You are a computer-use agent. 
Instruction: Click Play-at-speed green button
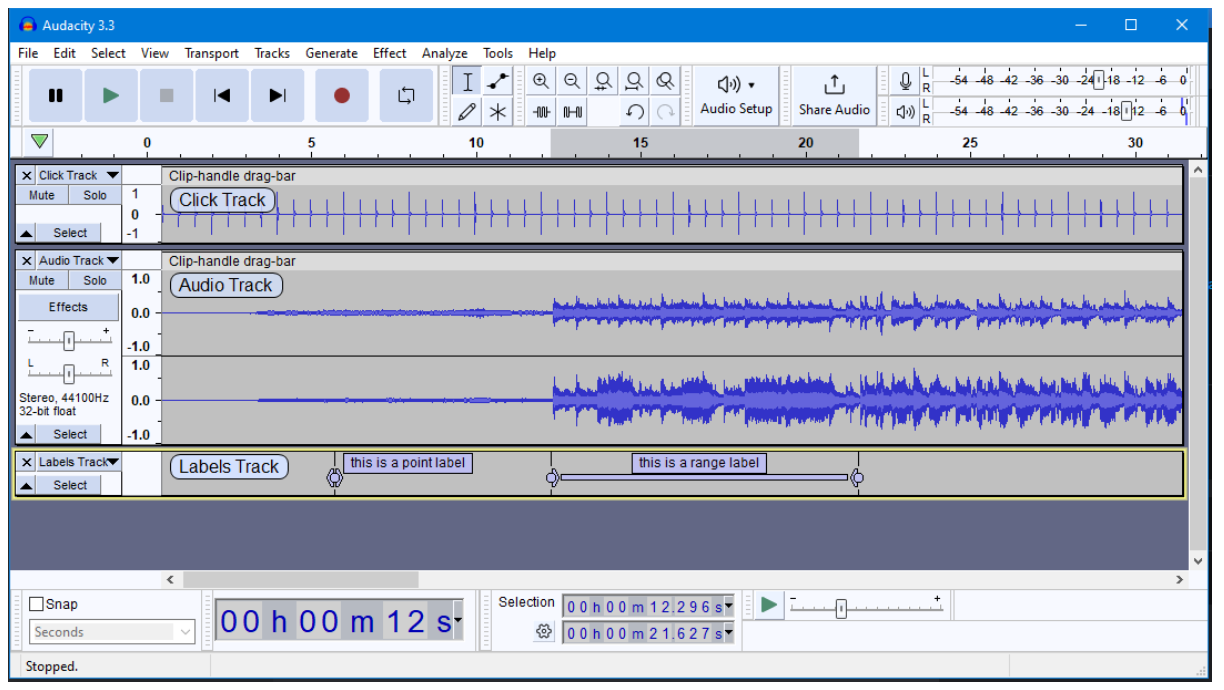tap(768, 605)
